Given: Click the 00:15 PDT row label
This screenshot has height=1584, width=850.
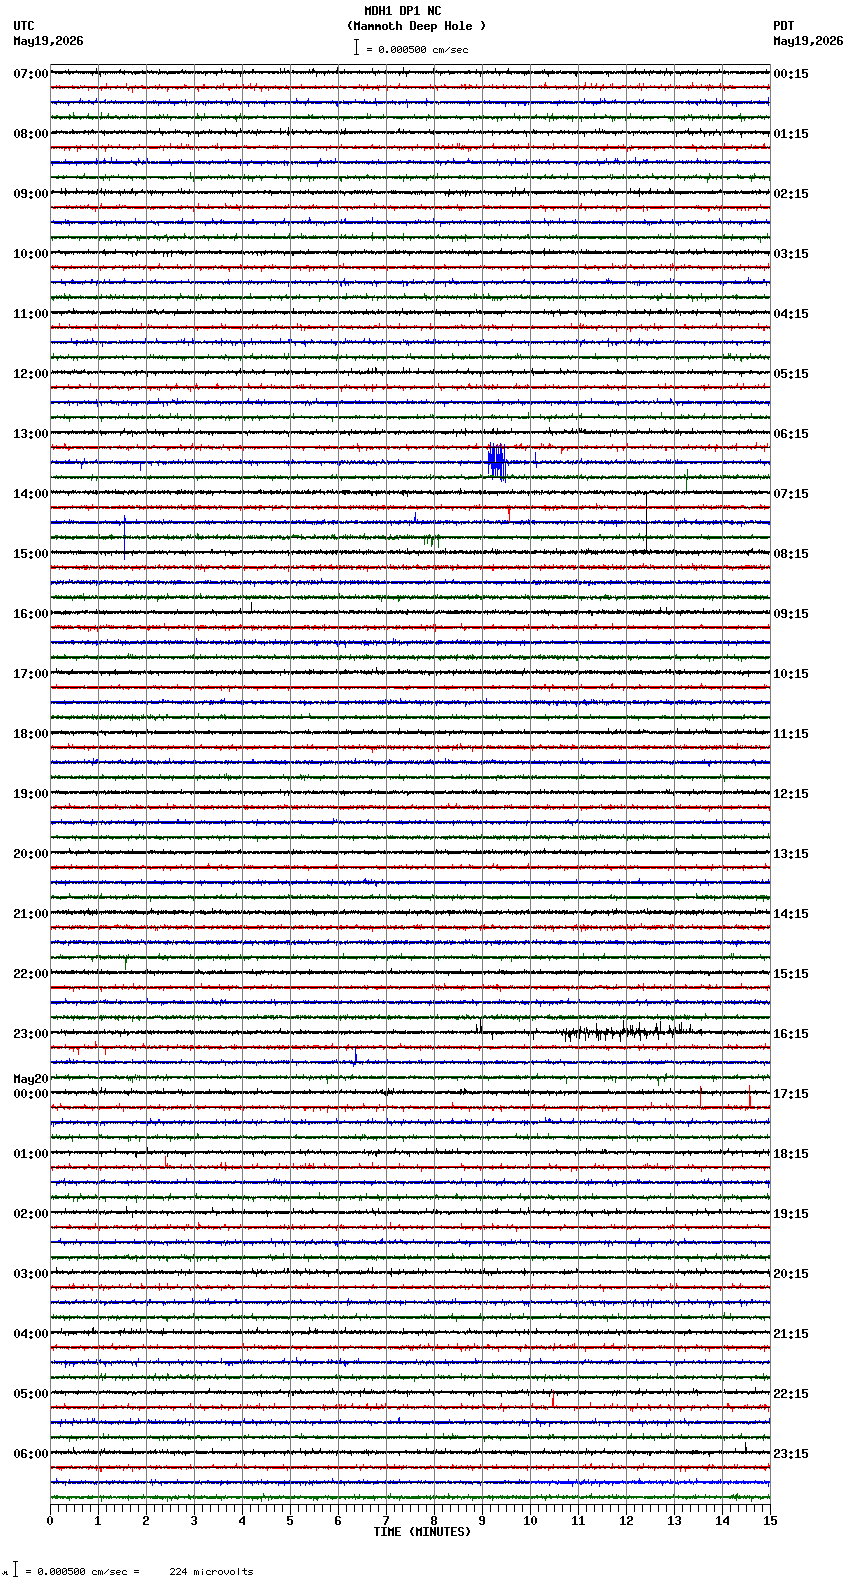Looking at the screenshot, I should coord(791,74).
